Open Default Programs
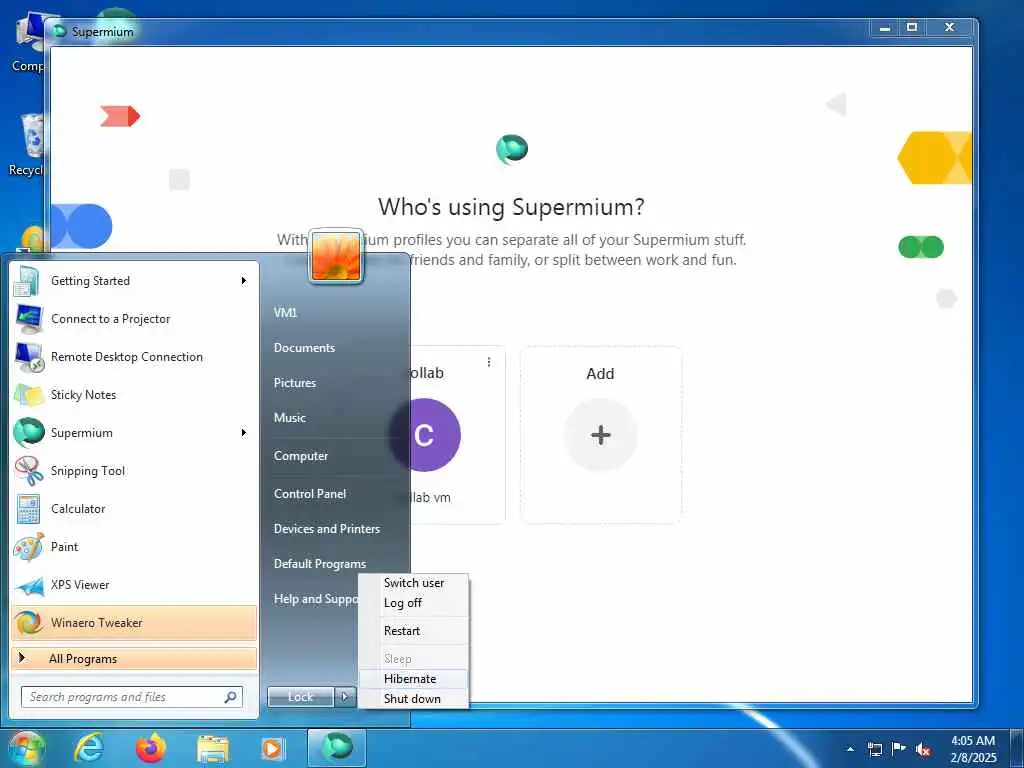 (x=319, y=564)
